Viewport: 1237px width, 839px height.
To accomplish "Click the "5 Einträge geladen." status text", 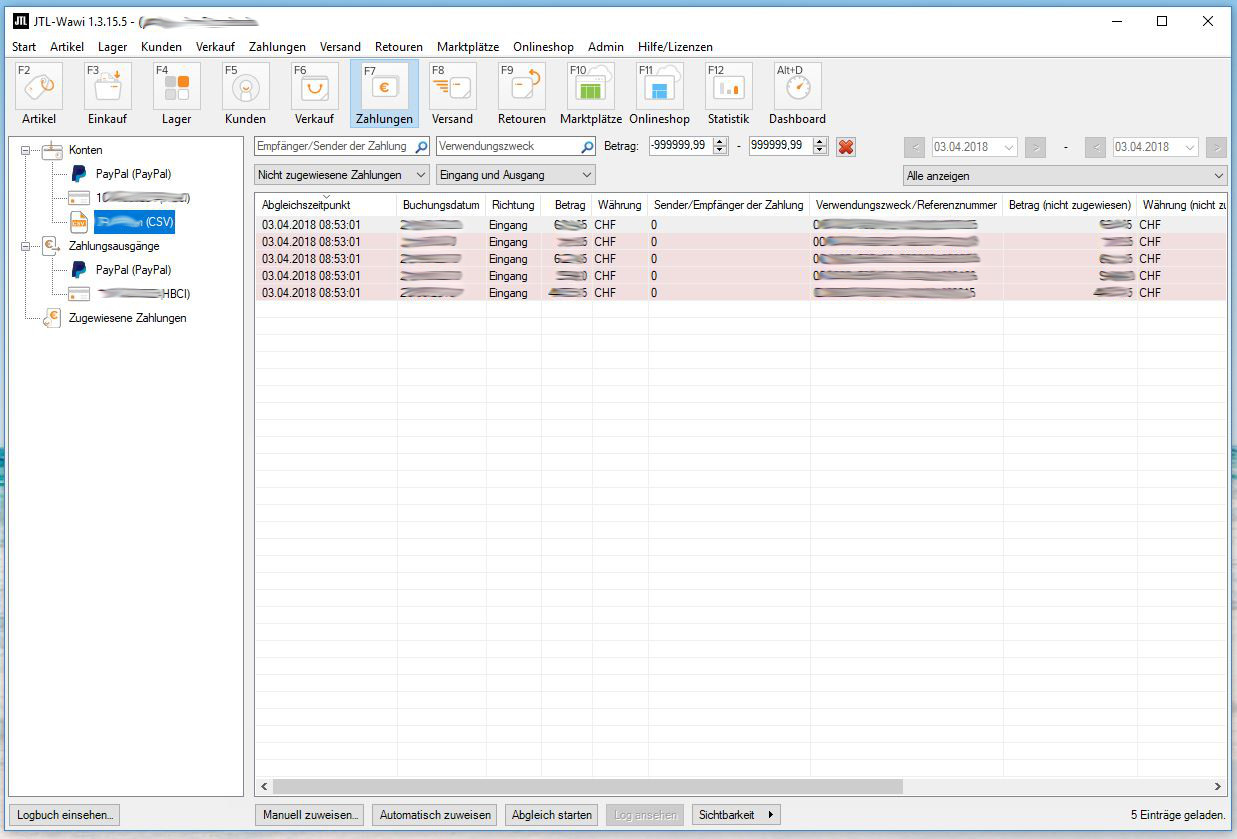I will (x=1178, y=815).
